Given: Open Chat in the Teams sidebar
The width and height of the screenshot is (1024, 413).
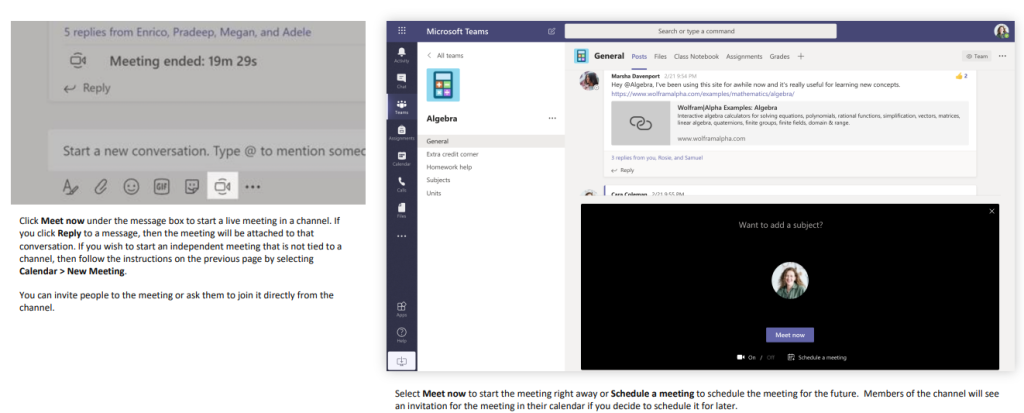Looking at the screenshot, I should pyautogui.click(x=401, y=80).
